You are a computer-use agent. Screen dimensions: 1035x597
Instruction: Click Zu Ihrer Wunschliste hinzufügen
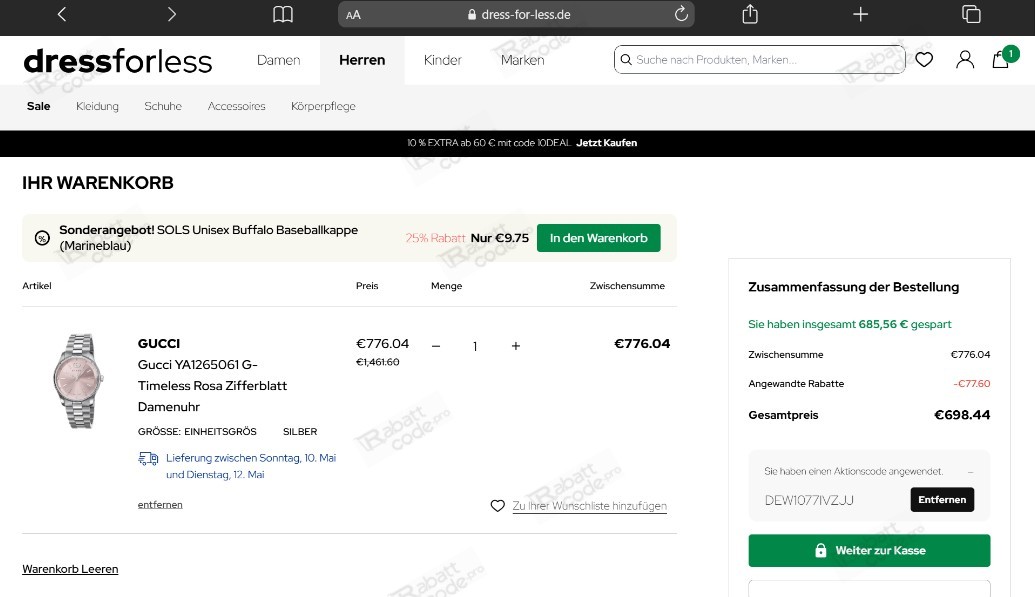click(x=589, y=506)
